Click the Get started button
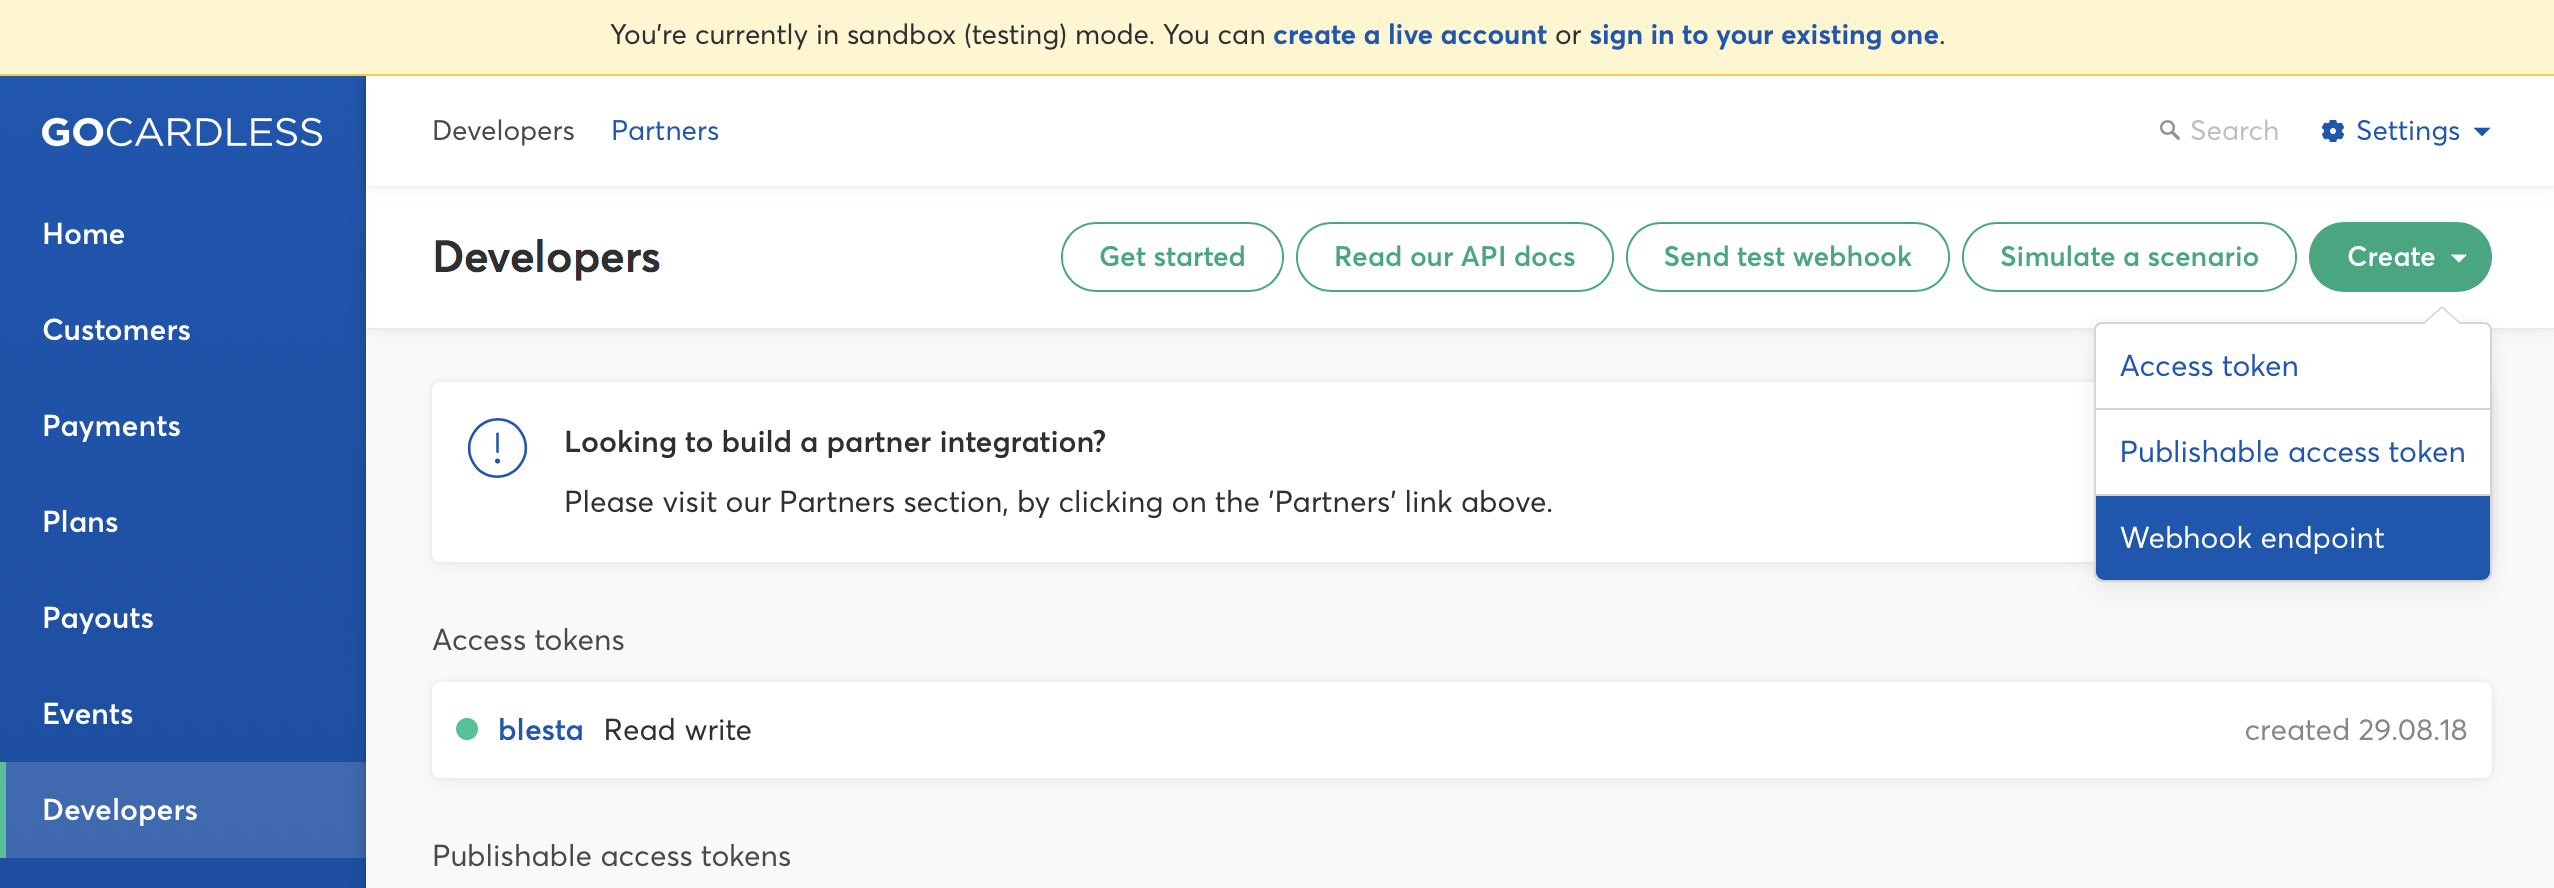This screenshot has width=2554, height=888. (1172, 257)
